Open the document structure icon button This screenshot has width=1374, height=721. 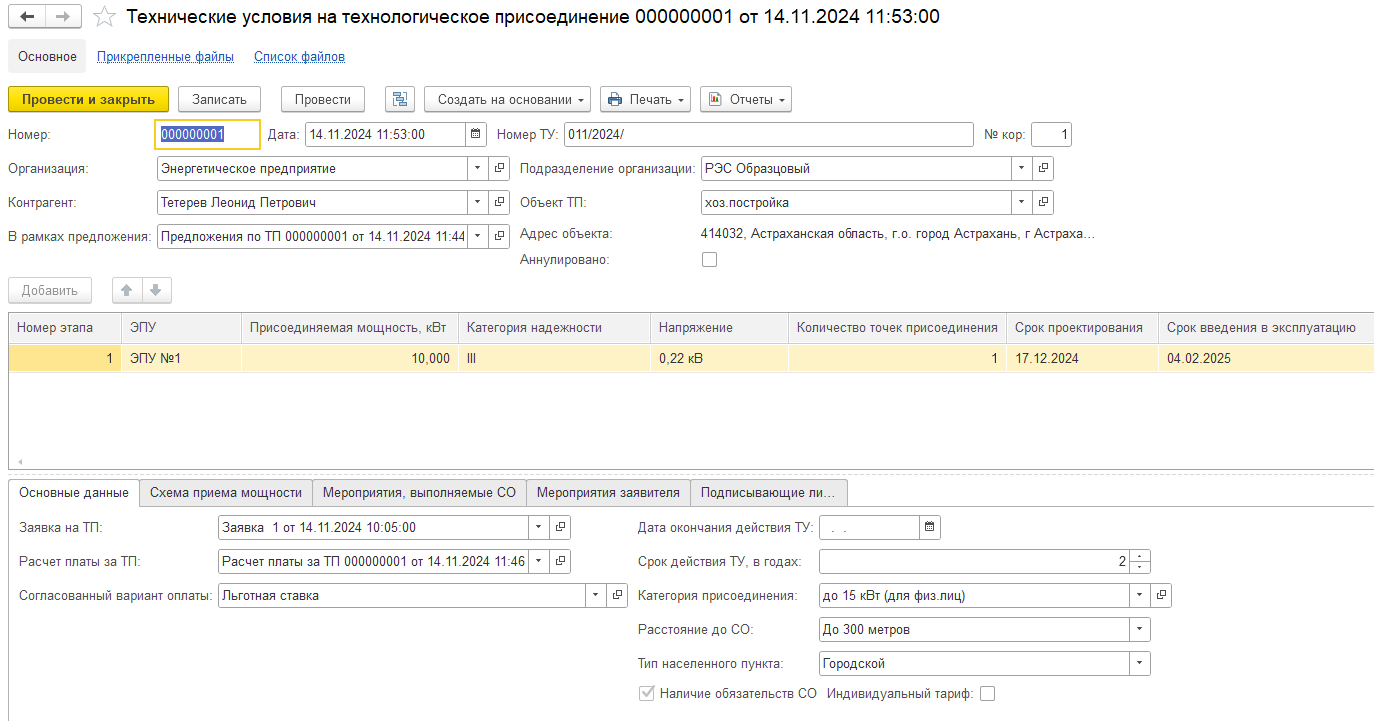click(x=401, y=99)
